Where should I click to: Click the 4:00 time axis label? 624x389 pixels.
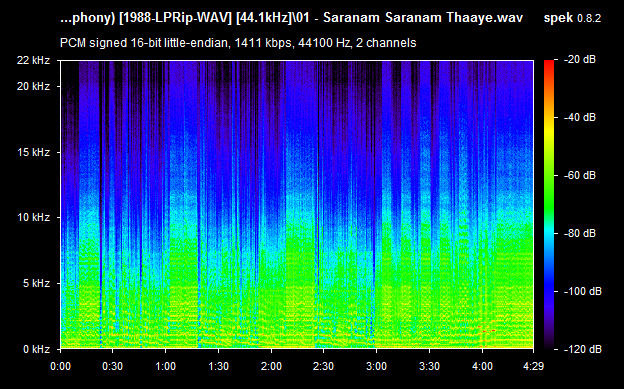[x=482, y=366]
